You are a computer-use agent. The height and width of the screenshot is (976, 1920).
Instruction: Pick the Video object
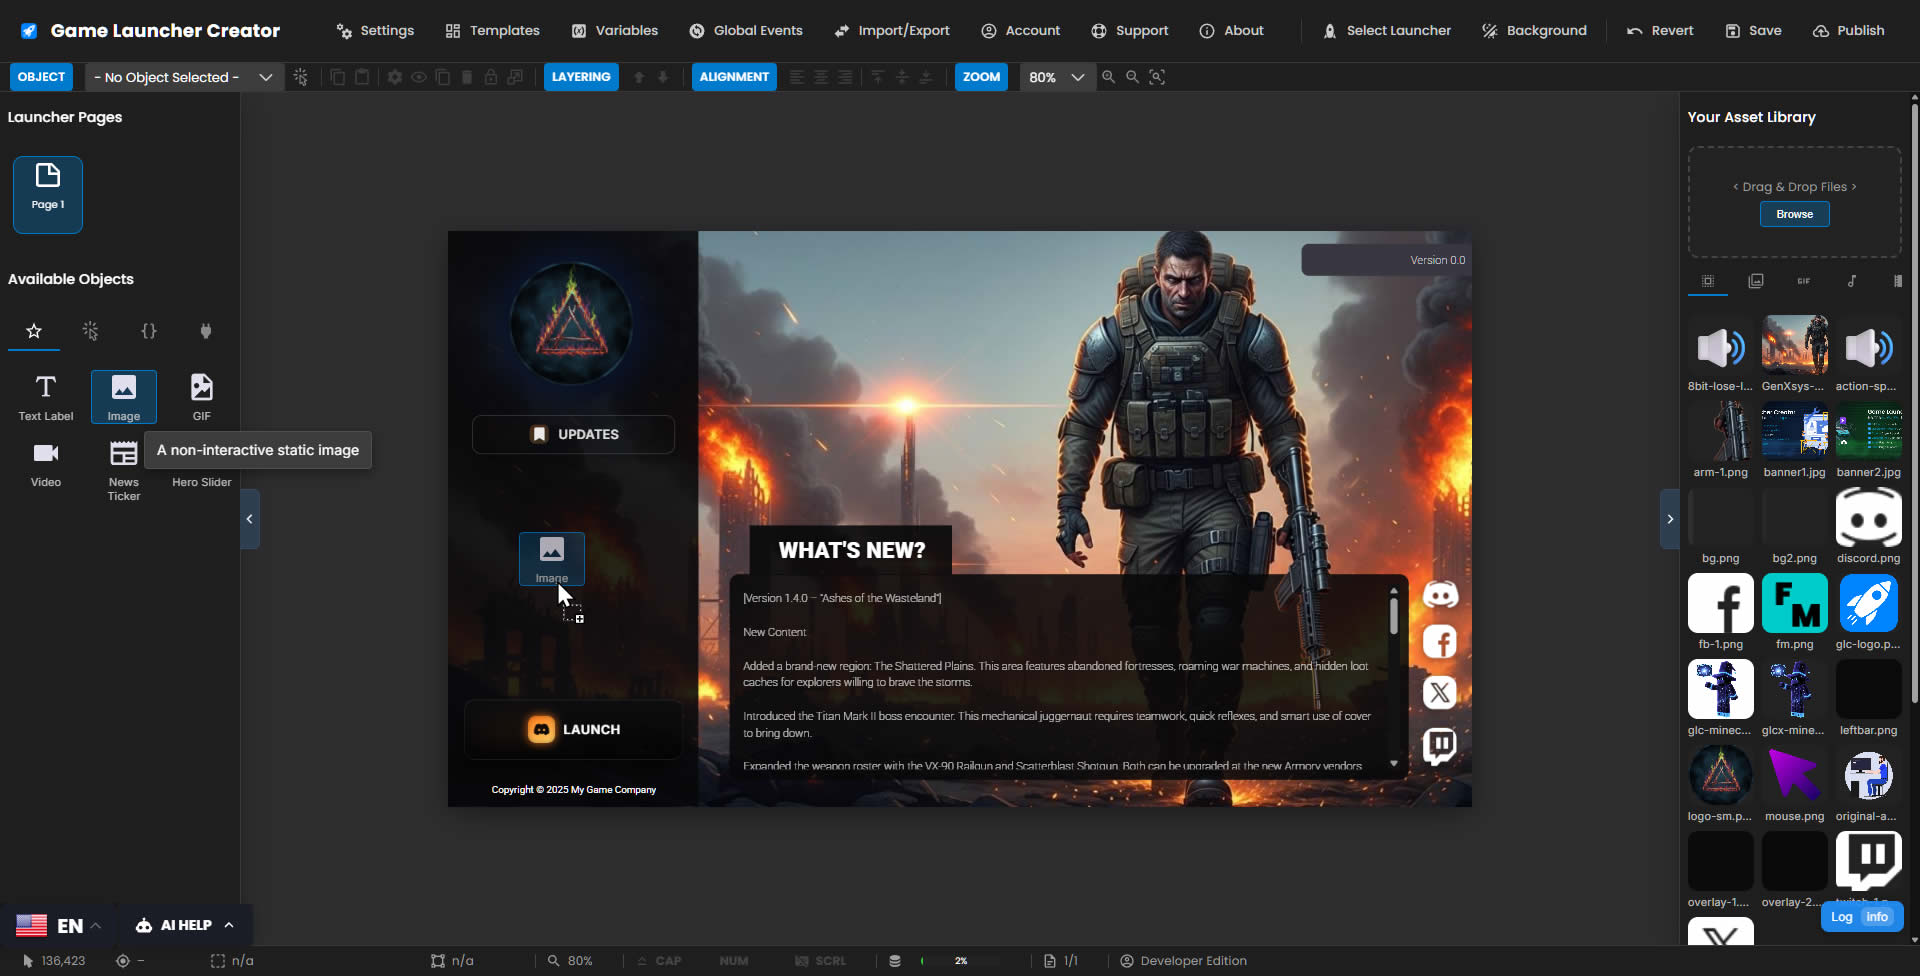point(45,464)
